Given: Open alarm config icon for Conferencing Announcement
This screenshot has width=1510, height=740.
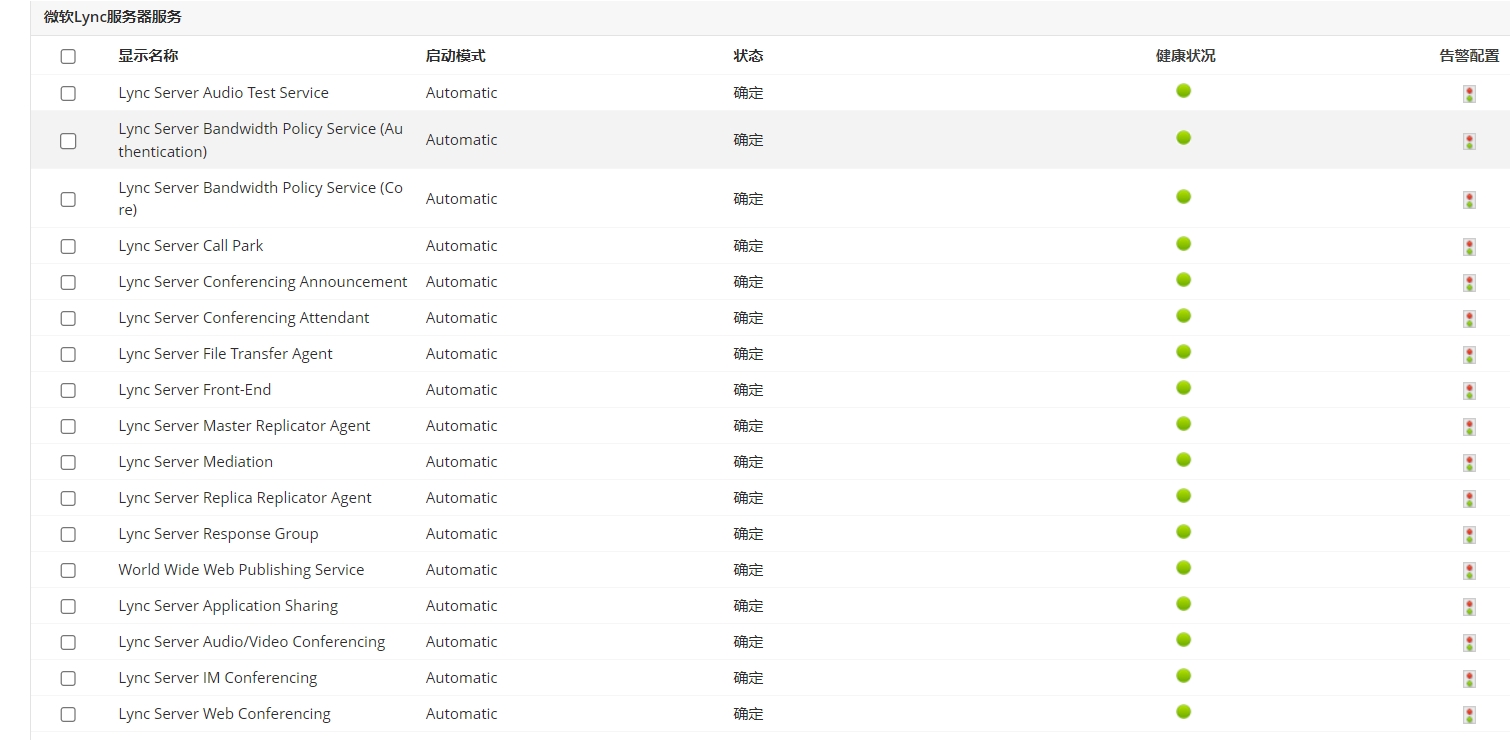Looking at the screenshot, I should pos(1469,283).
